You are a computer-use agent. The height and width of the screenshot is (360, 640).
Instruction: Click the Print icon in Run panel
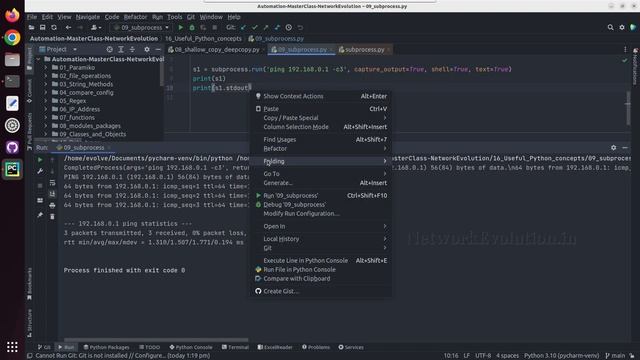point(52,205)
